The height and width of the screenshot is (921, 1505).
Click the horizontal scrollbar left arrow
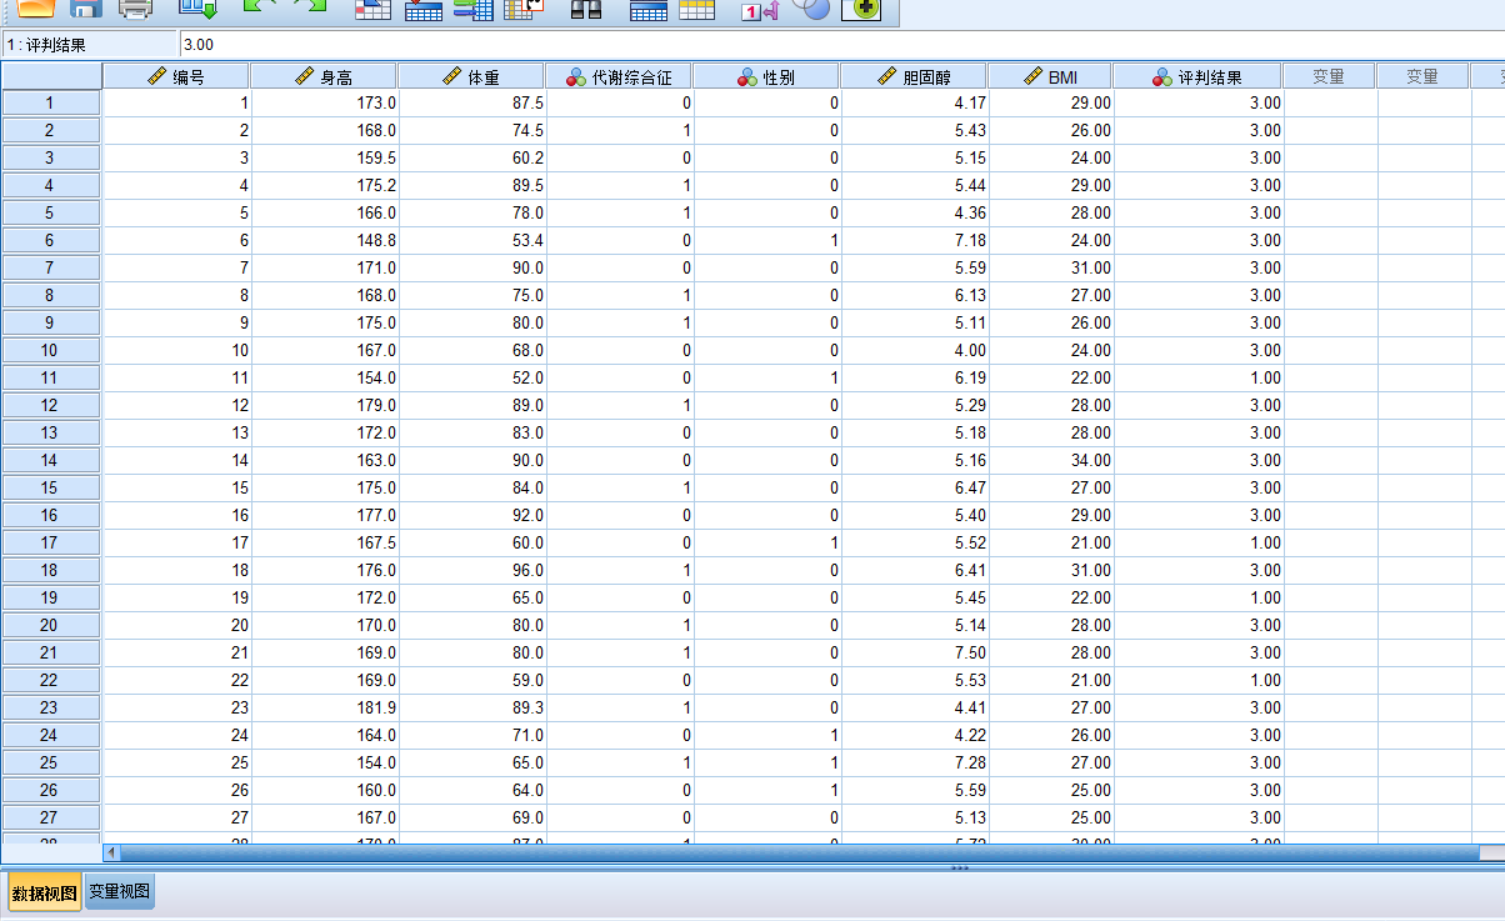[111, 853]
